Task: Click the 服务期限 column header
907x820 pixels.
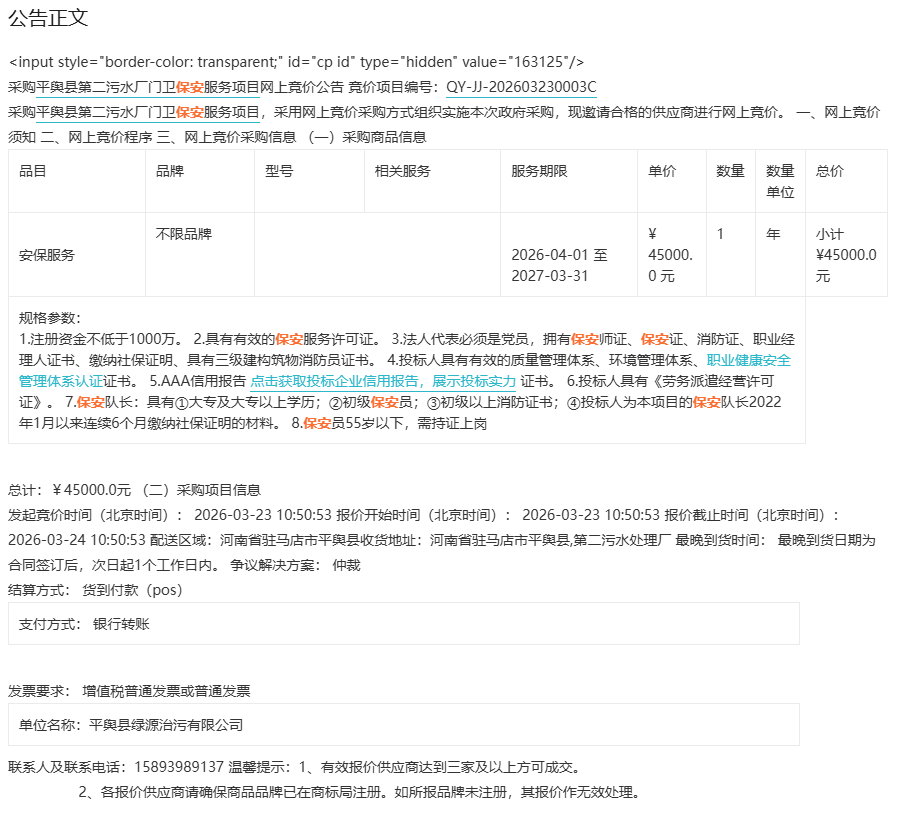Action: click(x=539, y=171)
